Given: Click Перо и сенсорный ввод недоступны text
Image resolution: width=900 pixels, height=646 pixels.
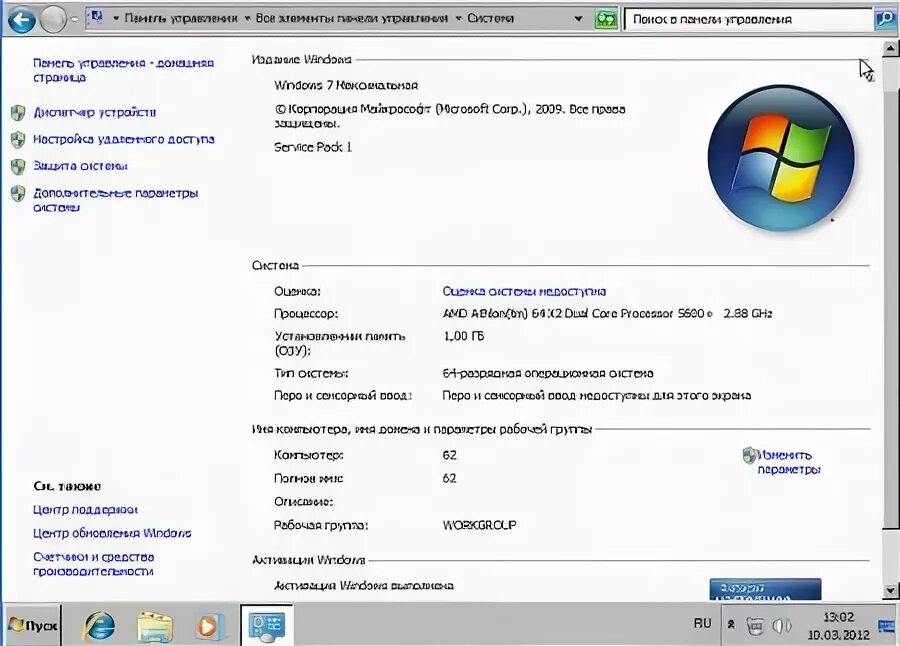Looking at the screenshot, I should coord(596,396).
